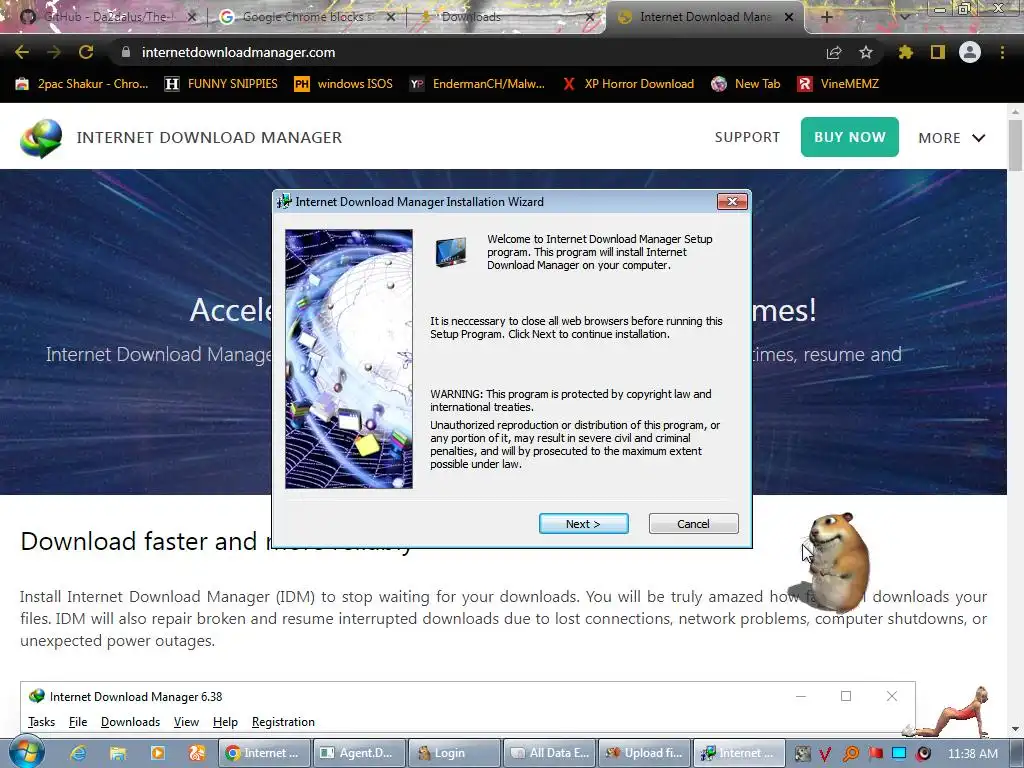Screen dimensions: 1024x768
Task: Click the green BUY NOW button
Action: (850, 137)
